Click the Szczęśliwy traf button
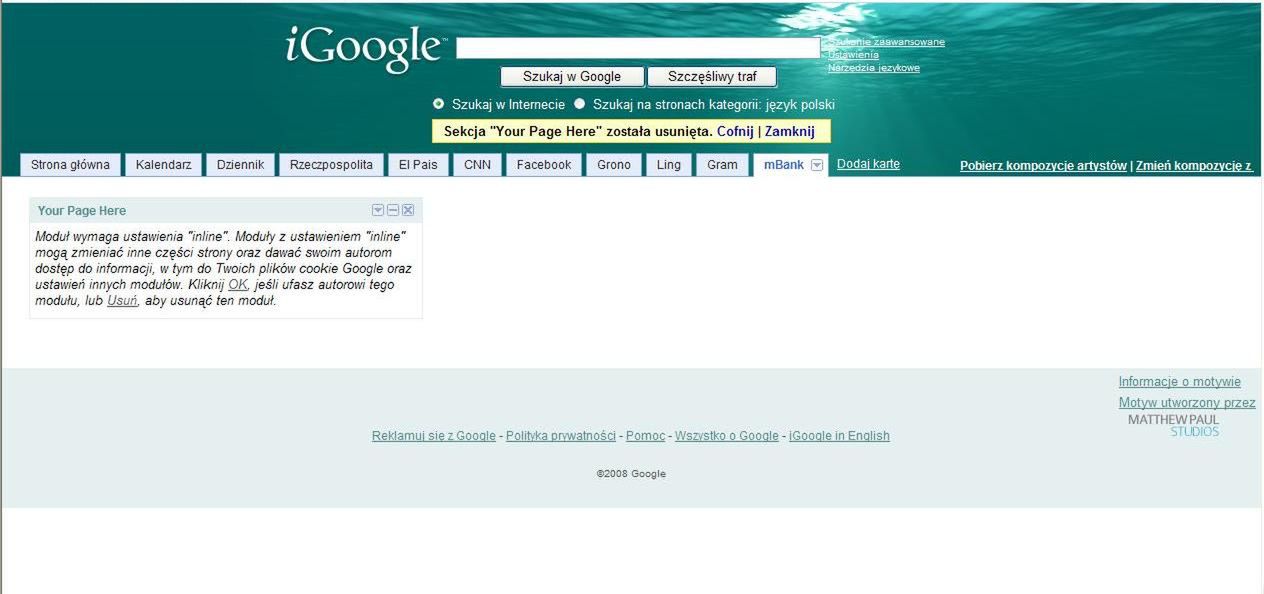This screenshot has width=1264, height=594. point(712,77)
